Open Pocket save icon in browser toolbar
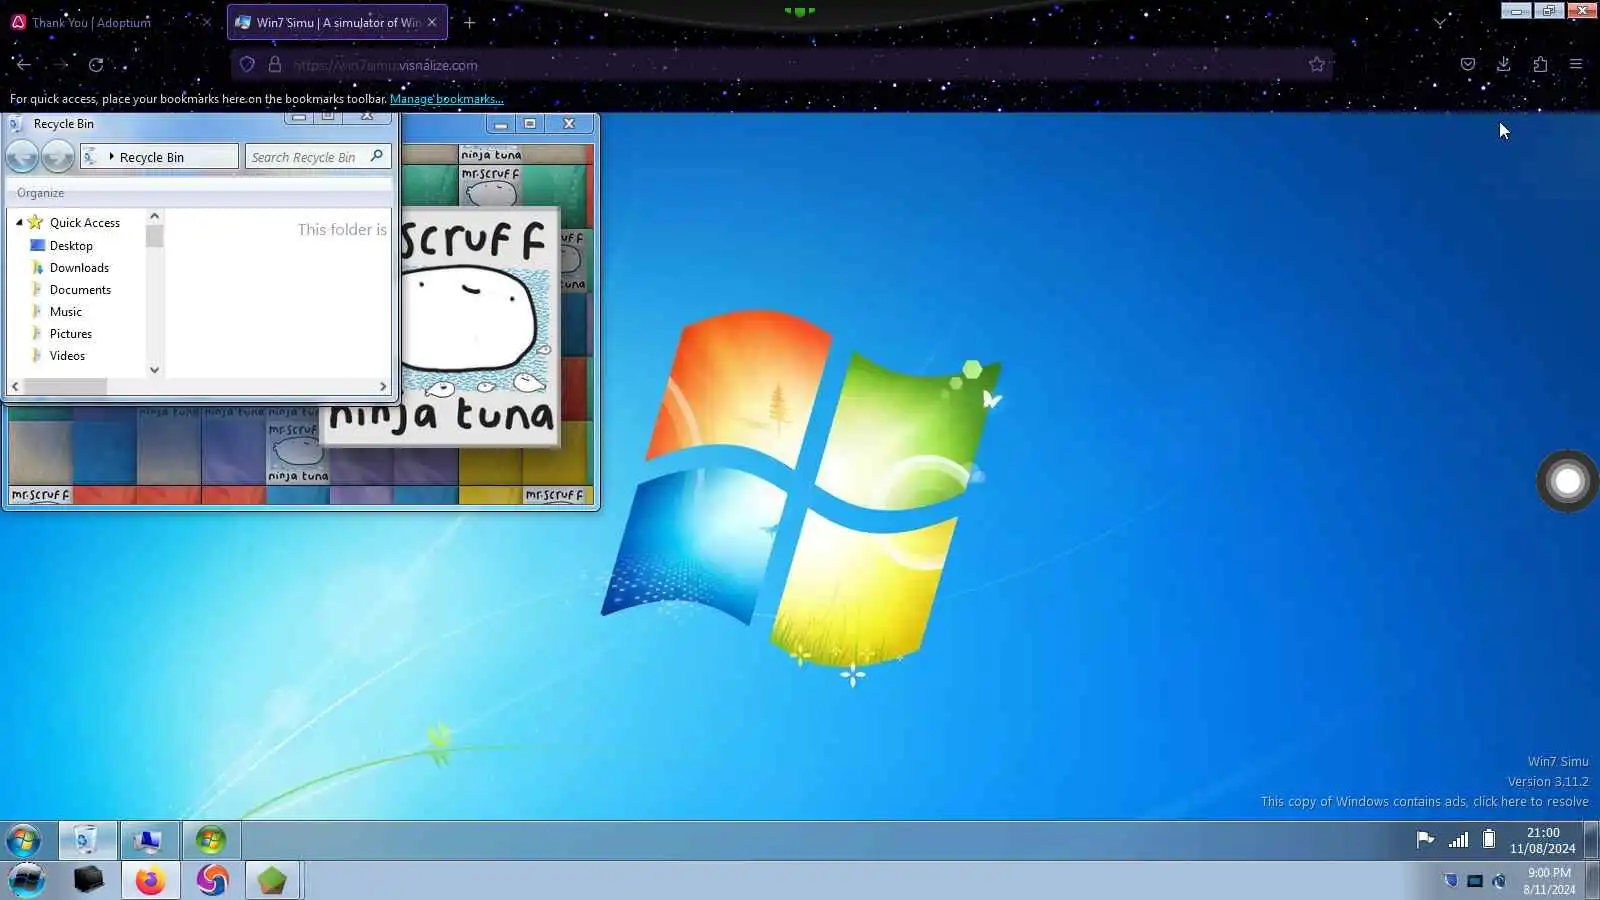 coord(1468,64)
